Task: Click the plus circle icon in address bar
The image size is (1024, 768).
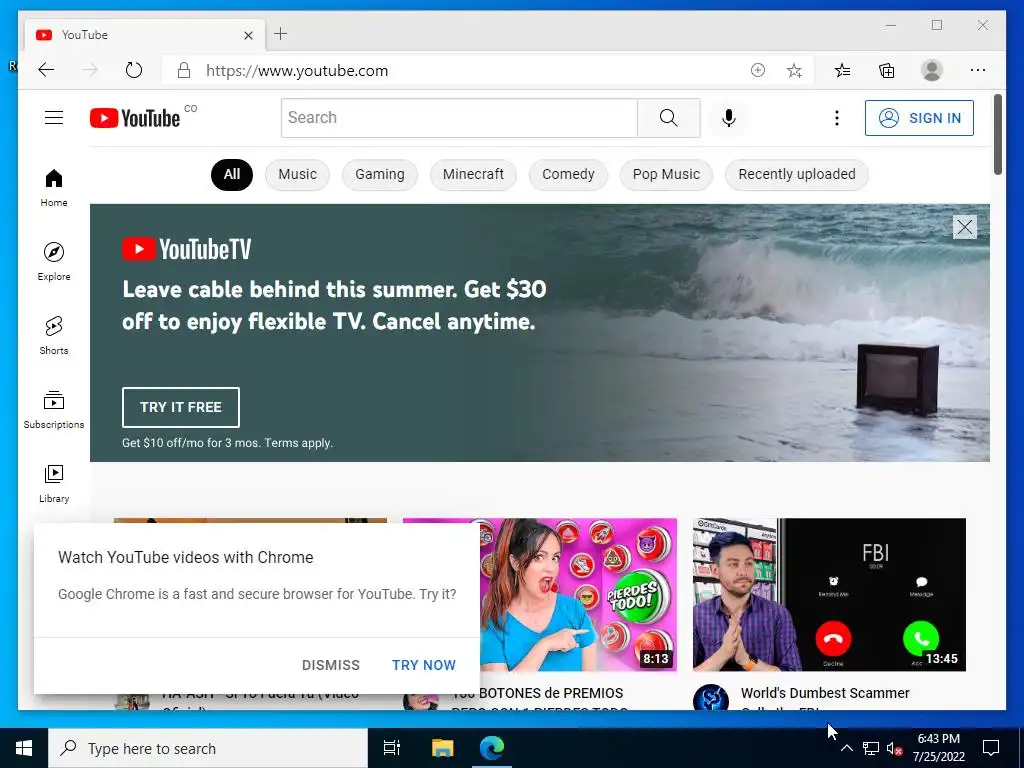Action: (758, 70)
